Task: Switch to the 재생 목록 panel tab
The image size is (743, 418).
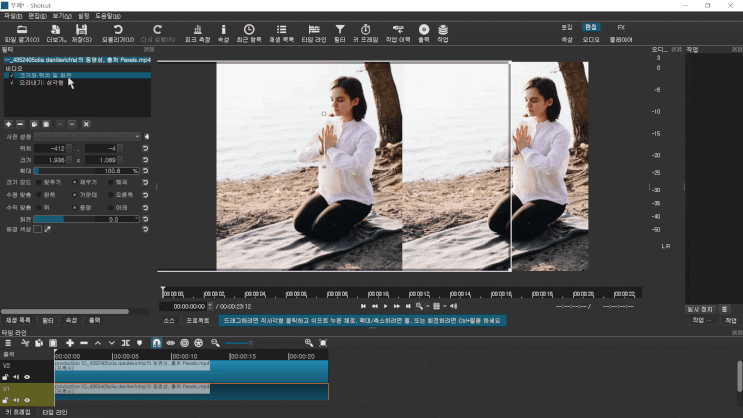Action: click(18, 321)
